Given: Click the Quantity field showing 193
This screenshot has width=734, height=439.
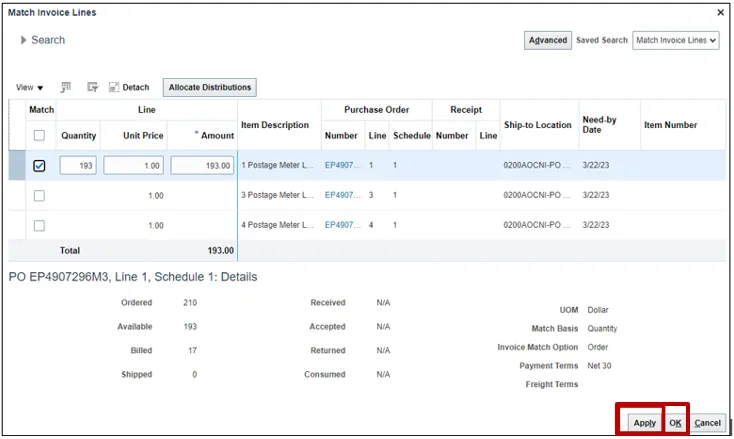Looking at the screenshot, I should tap(78, 166).
